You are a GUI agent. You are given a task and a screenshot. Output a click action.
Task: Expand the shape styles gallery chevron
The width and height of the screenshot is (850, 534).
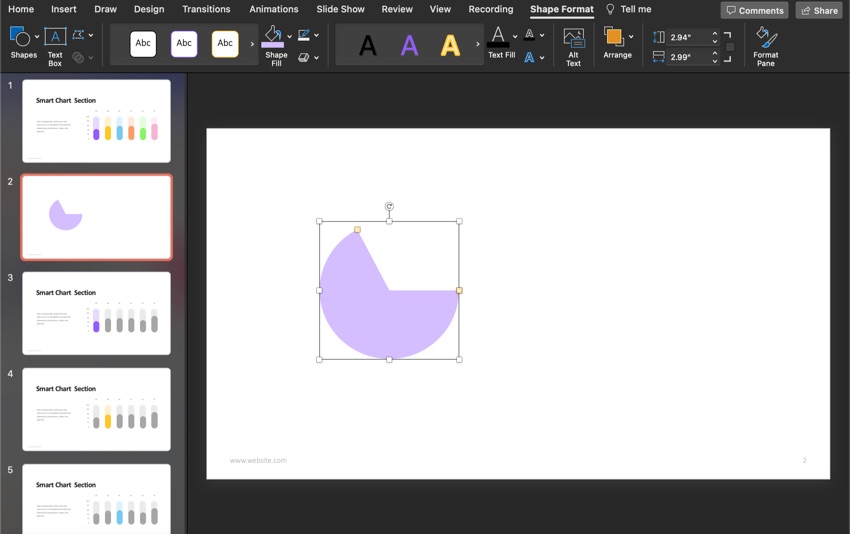[252, 44]
